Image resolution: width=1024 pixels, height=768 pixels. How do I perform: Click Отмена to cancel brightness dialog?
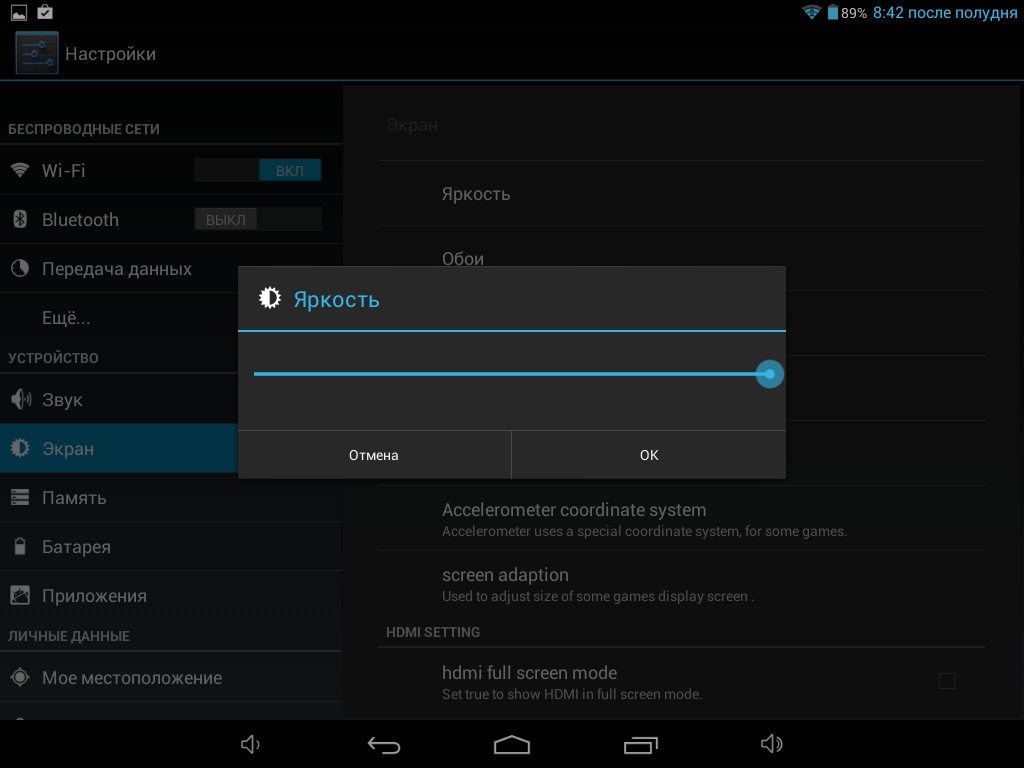[374, 455]
